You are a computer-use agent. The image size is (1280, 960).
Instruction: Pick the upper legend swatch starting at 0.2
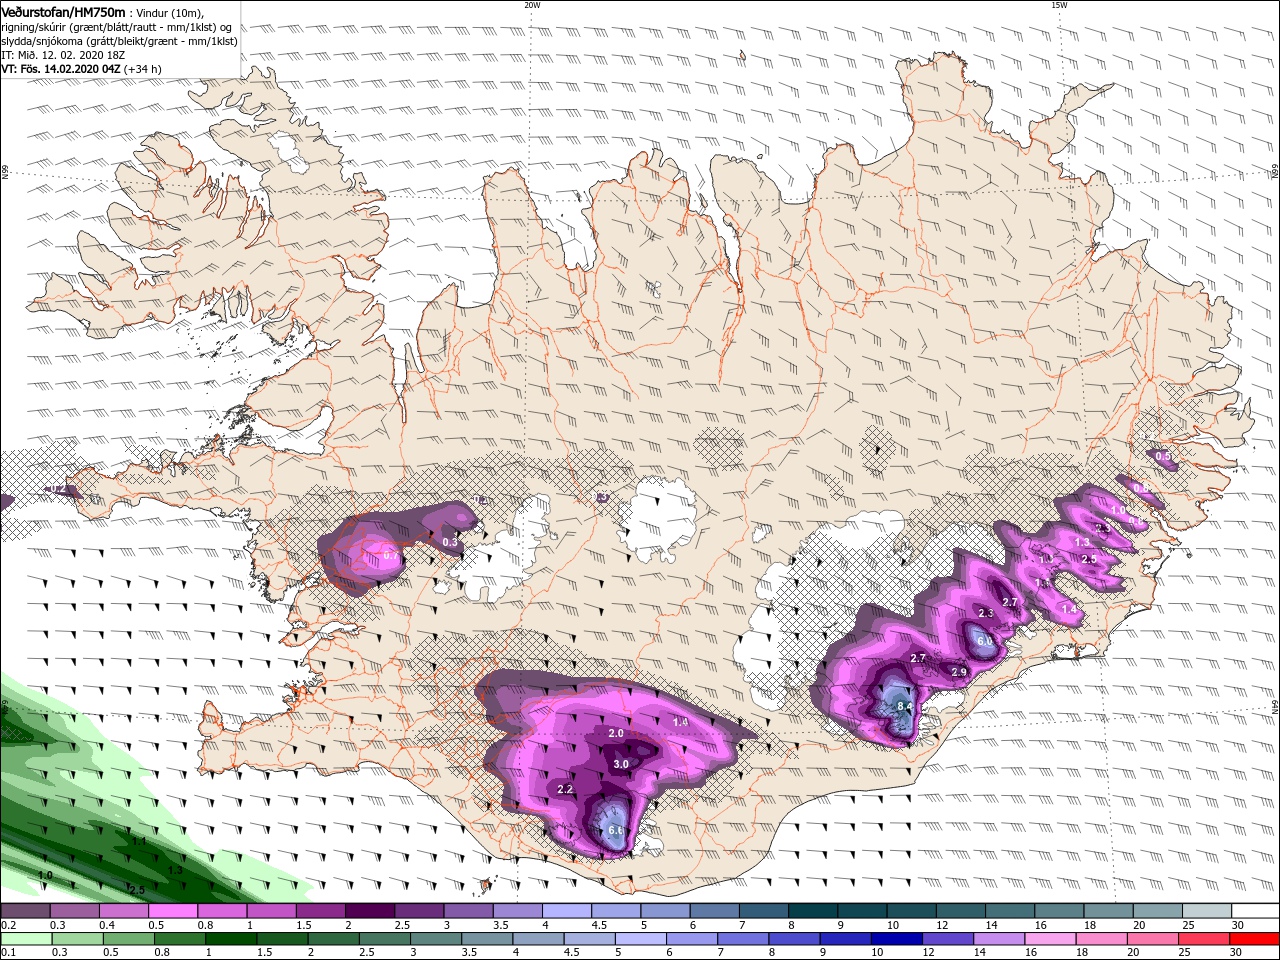tap(25, 910)
